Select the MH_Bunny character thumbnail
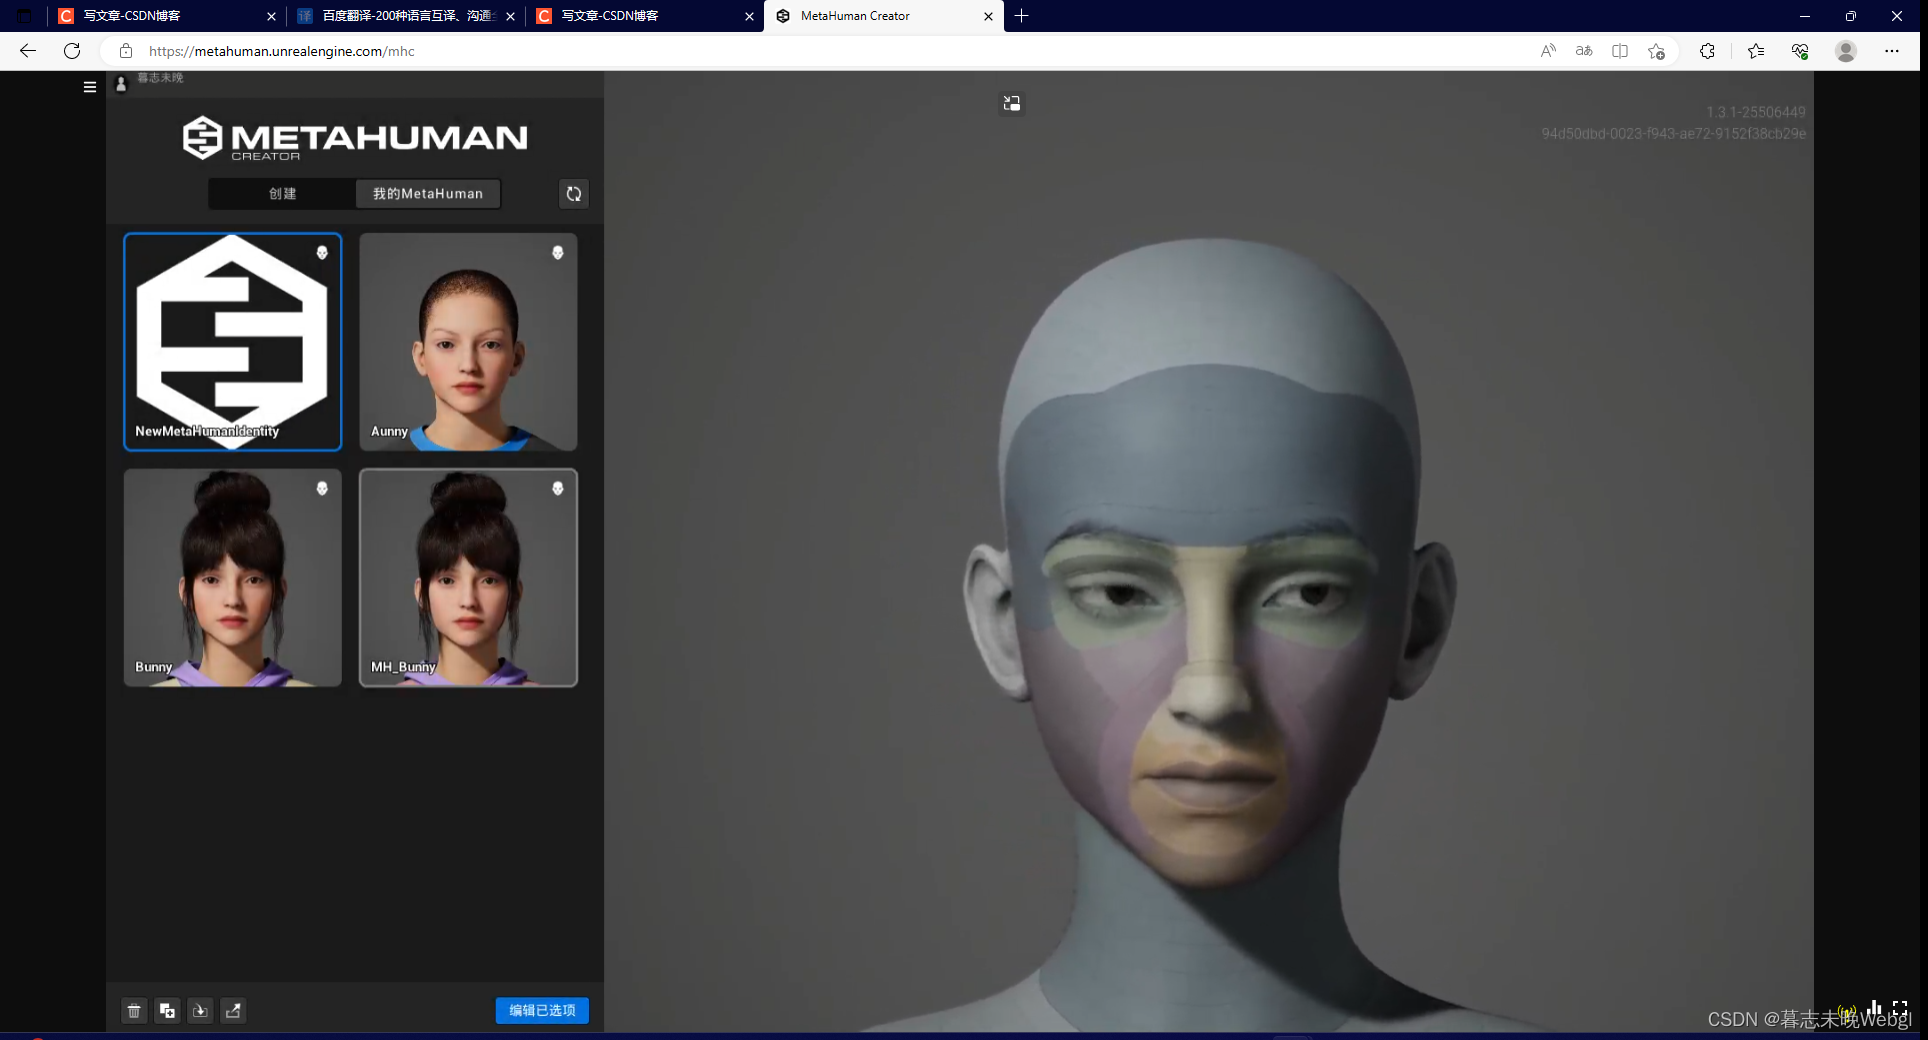 [468, 578]
